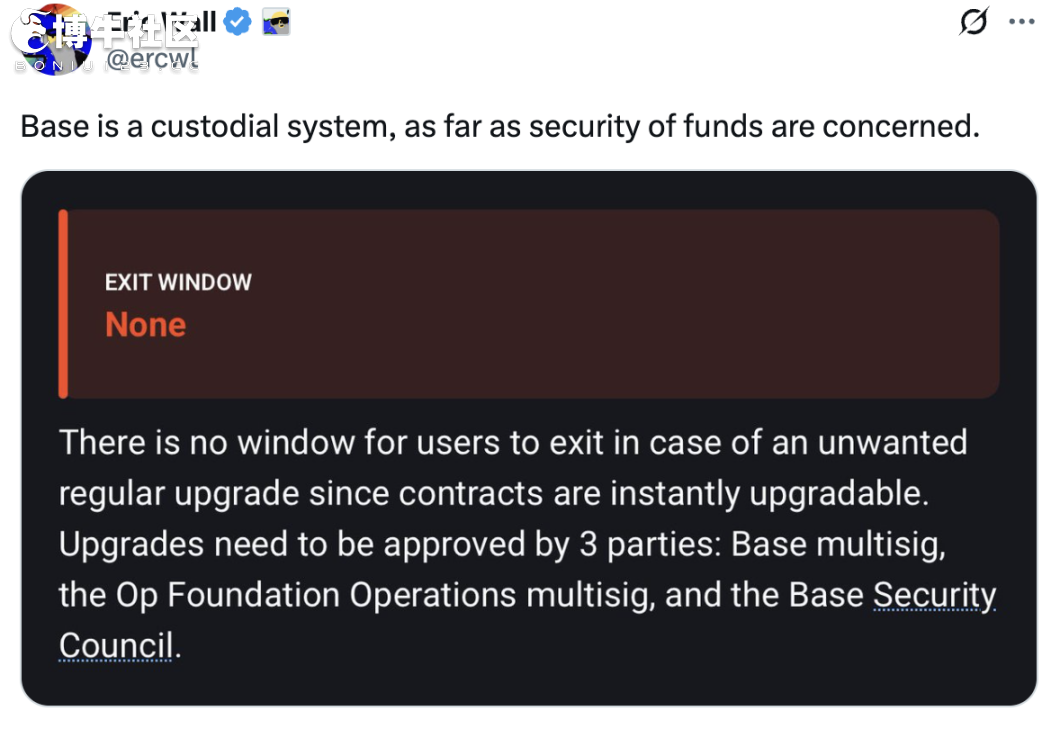
Task: Click the pixel-art sunglasses affiliate badge
Action: 276,22
